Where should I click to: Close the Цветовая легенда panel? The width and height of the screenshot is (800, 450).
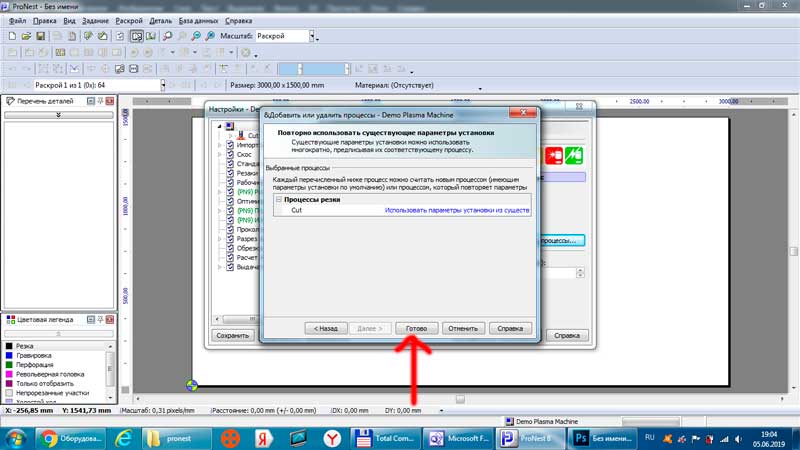[x=110, y=319]
